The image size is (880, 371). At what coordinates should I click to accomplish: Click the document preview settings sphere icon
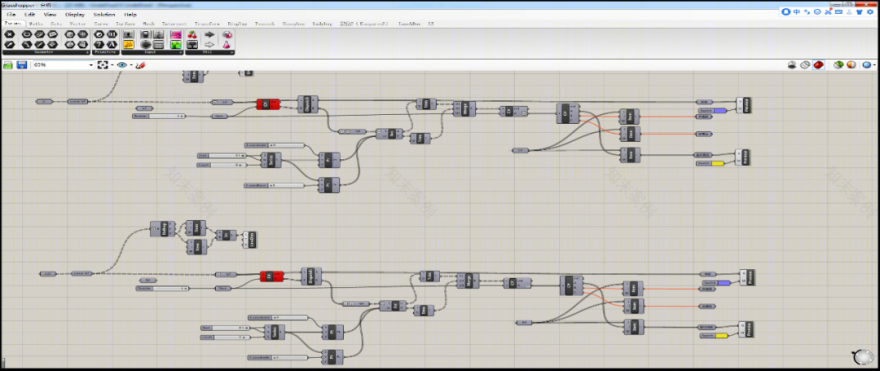852,65
